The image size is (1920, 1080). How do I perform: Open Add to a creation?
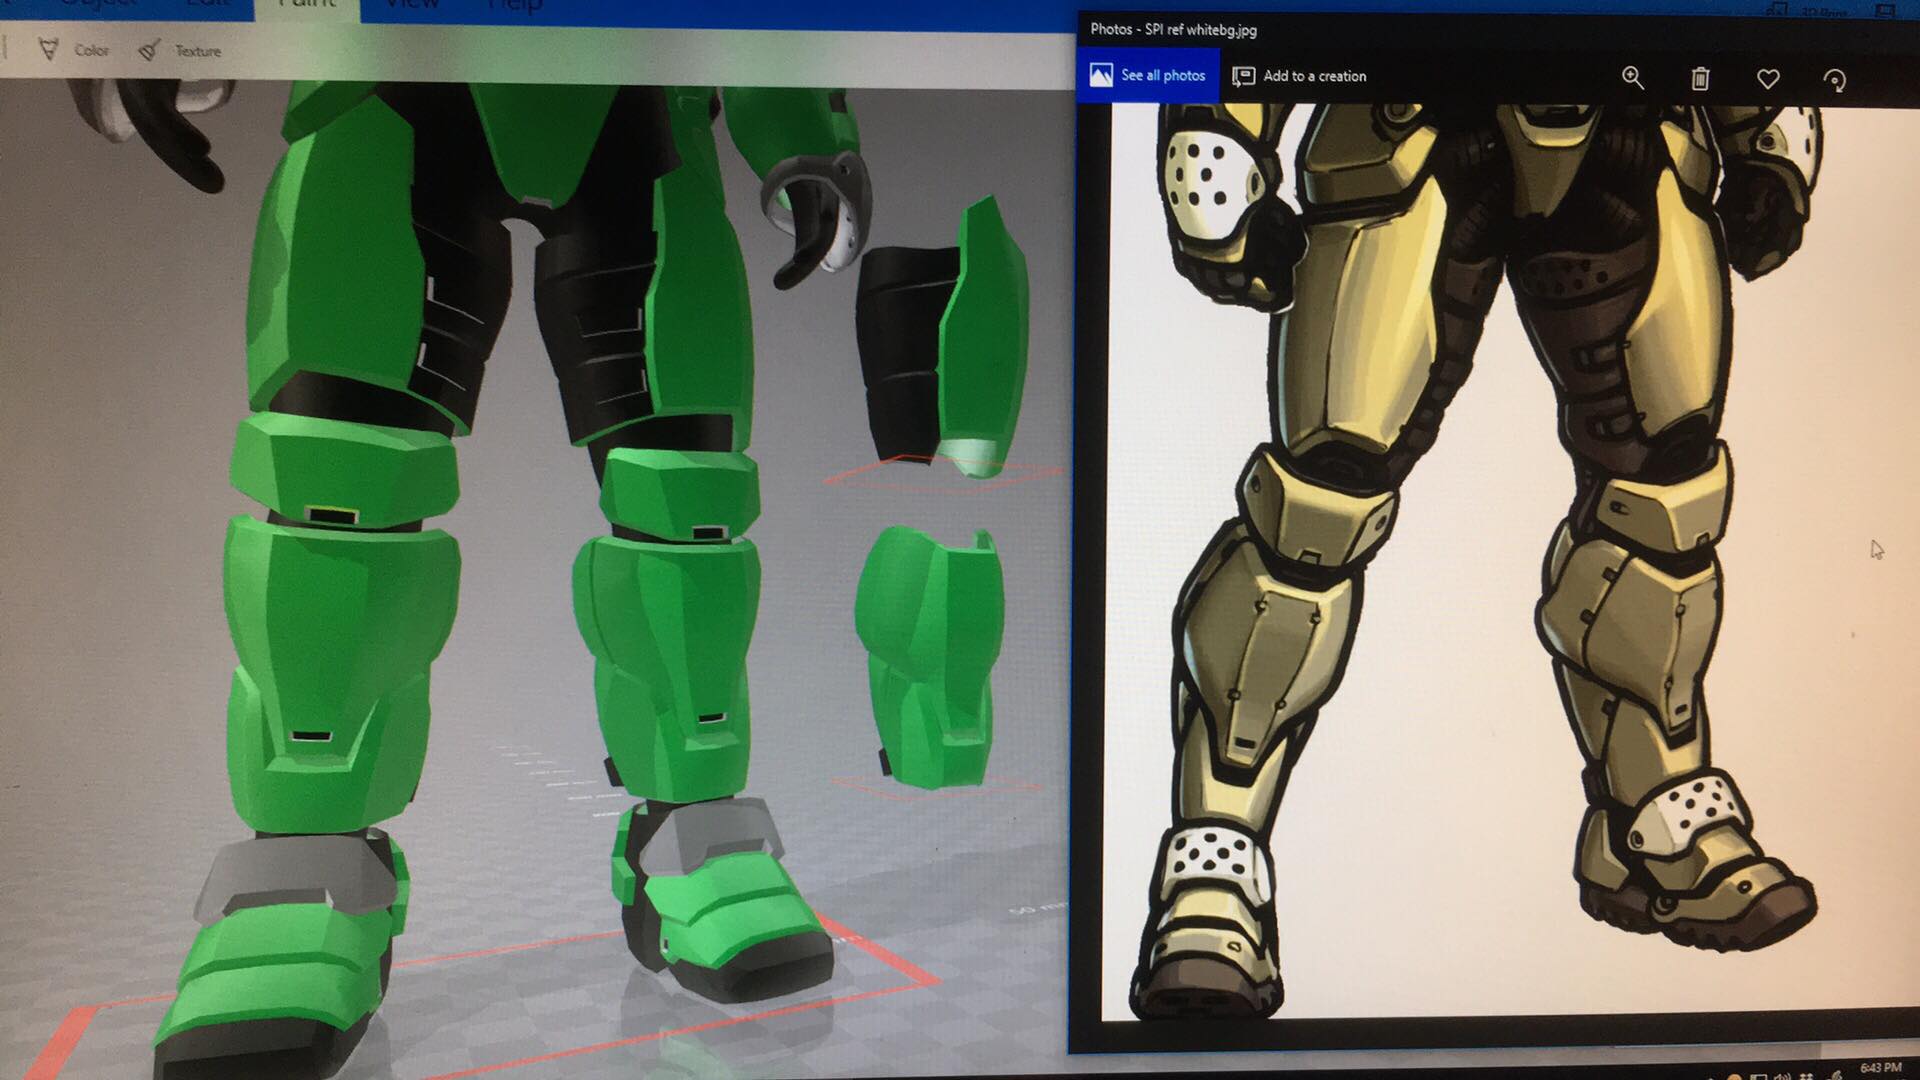click(1299, 76)
